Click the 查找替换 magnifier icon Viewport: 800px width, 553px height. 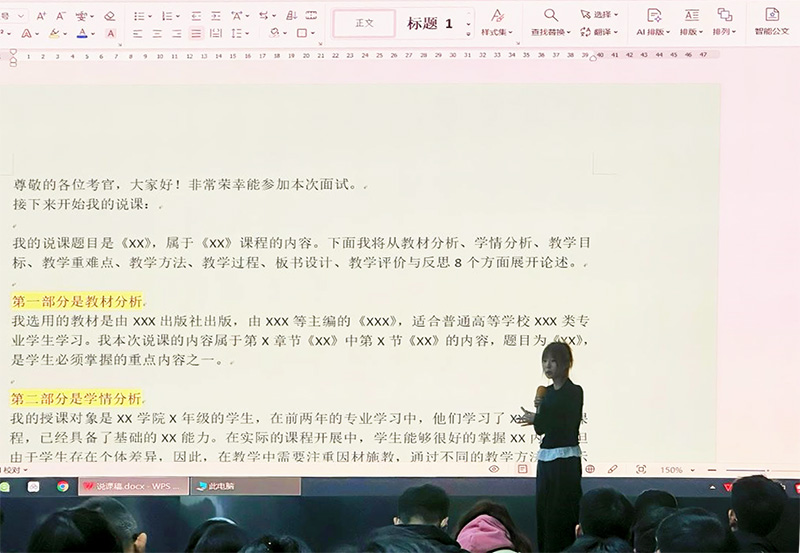pos(551,15)
